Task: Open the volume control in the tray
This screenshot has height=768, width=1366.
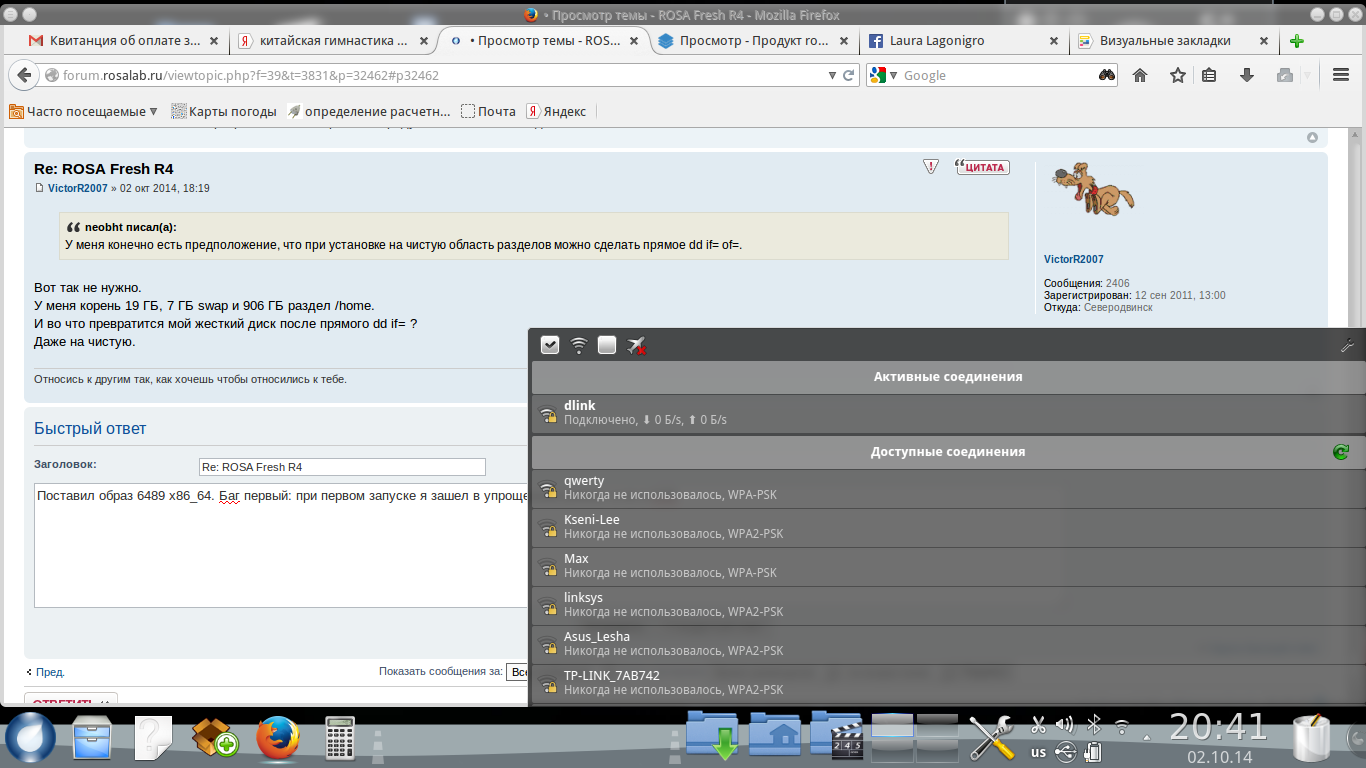Action: pyautogui.click(x=1065, y=725)
